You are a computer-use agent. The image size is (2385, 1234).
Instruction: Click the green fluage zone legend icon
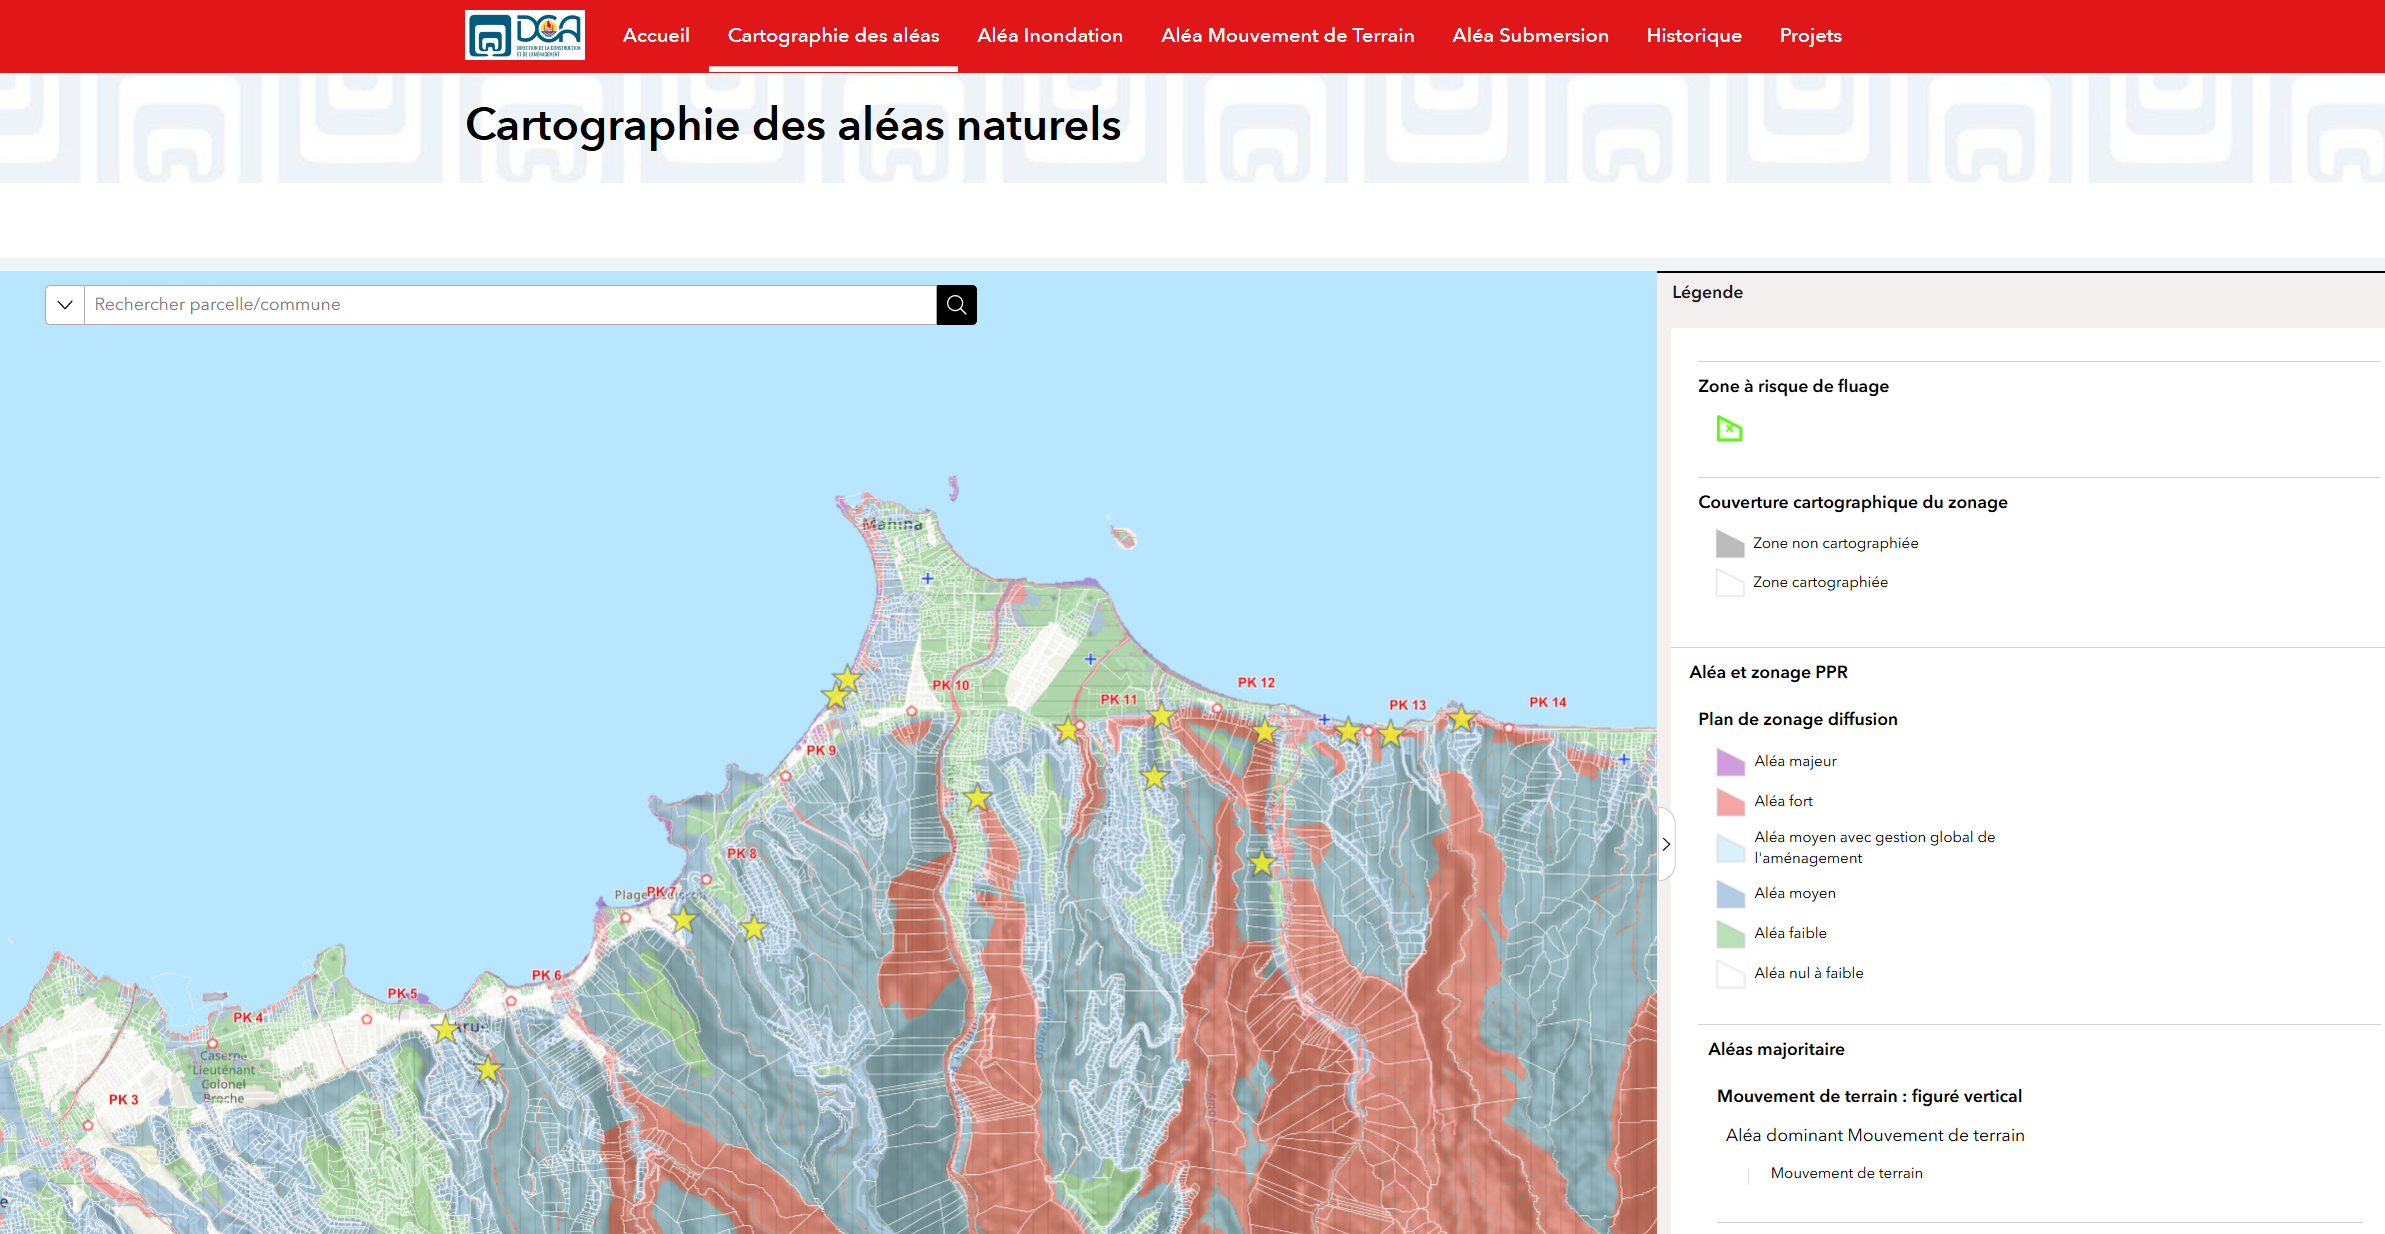(1729, 430)
